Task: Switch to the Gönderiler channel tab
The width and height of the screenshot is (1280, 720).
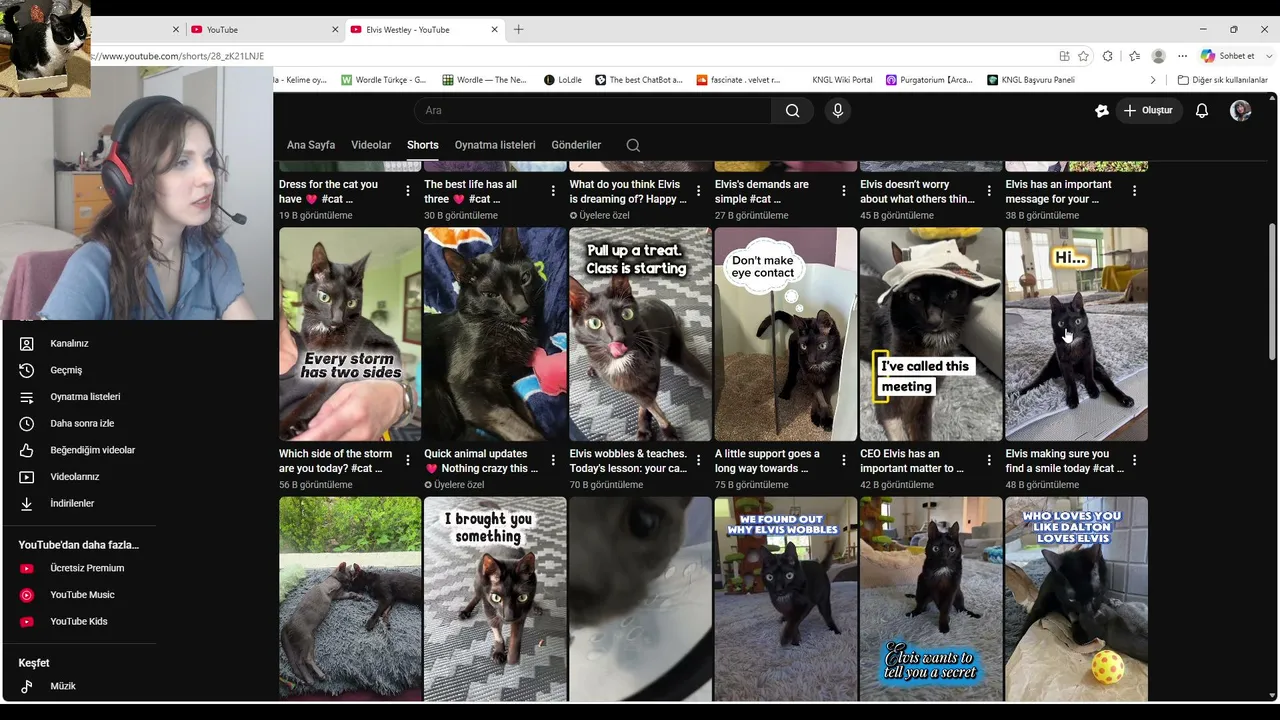Action: 576,145
